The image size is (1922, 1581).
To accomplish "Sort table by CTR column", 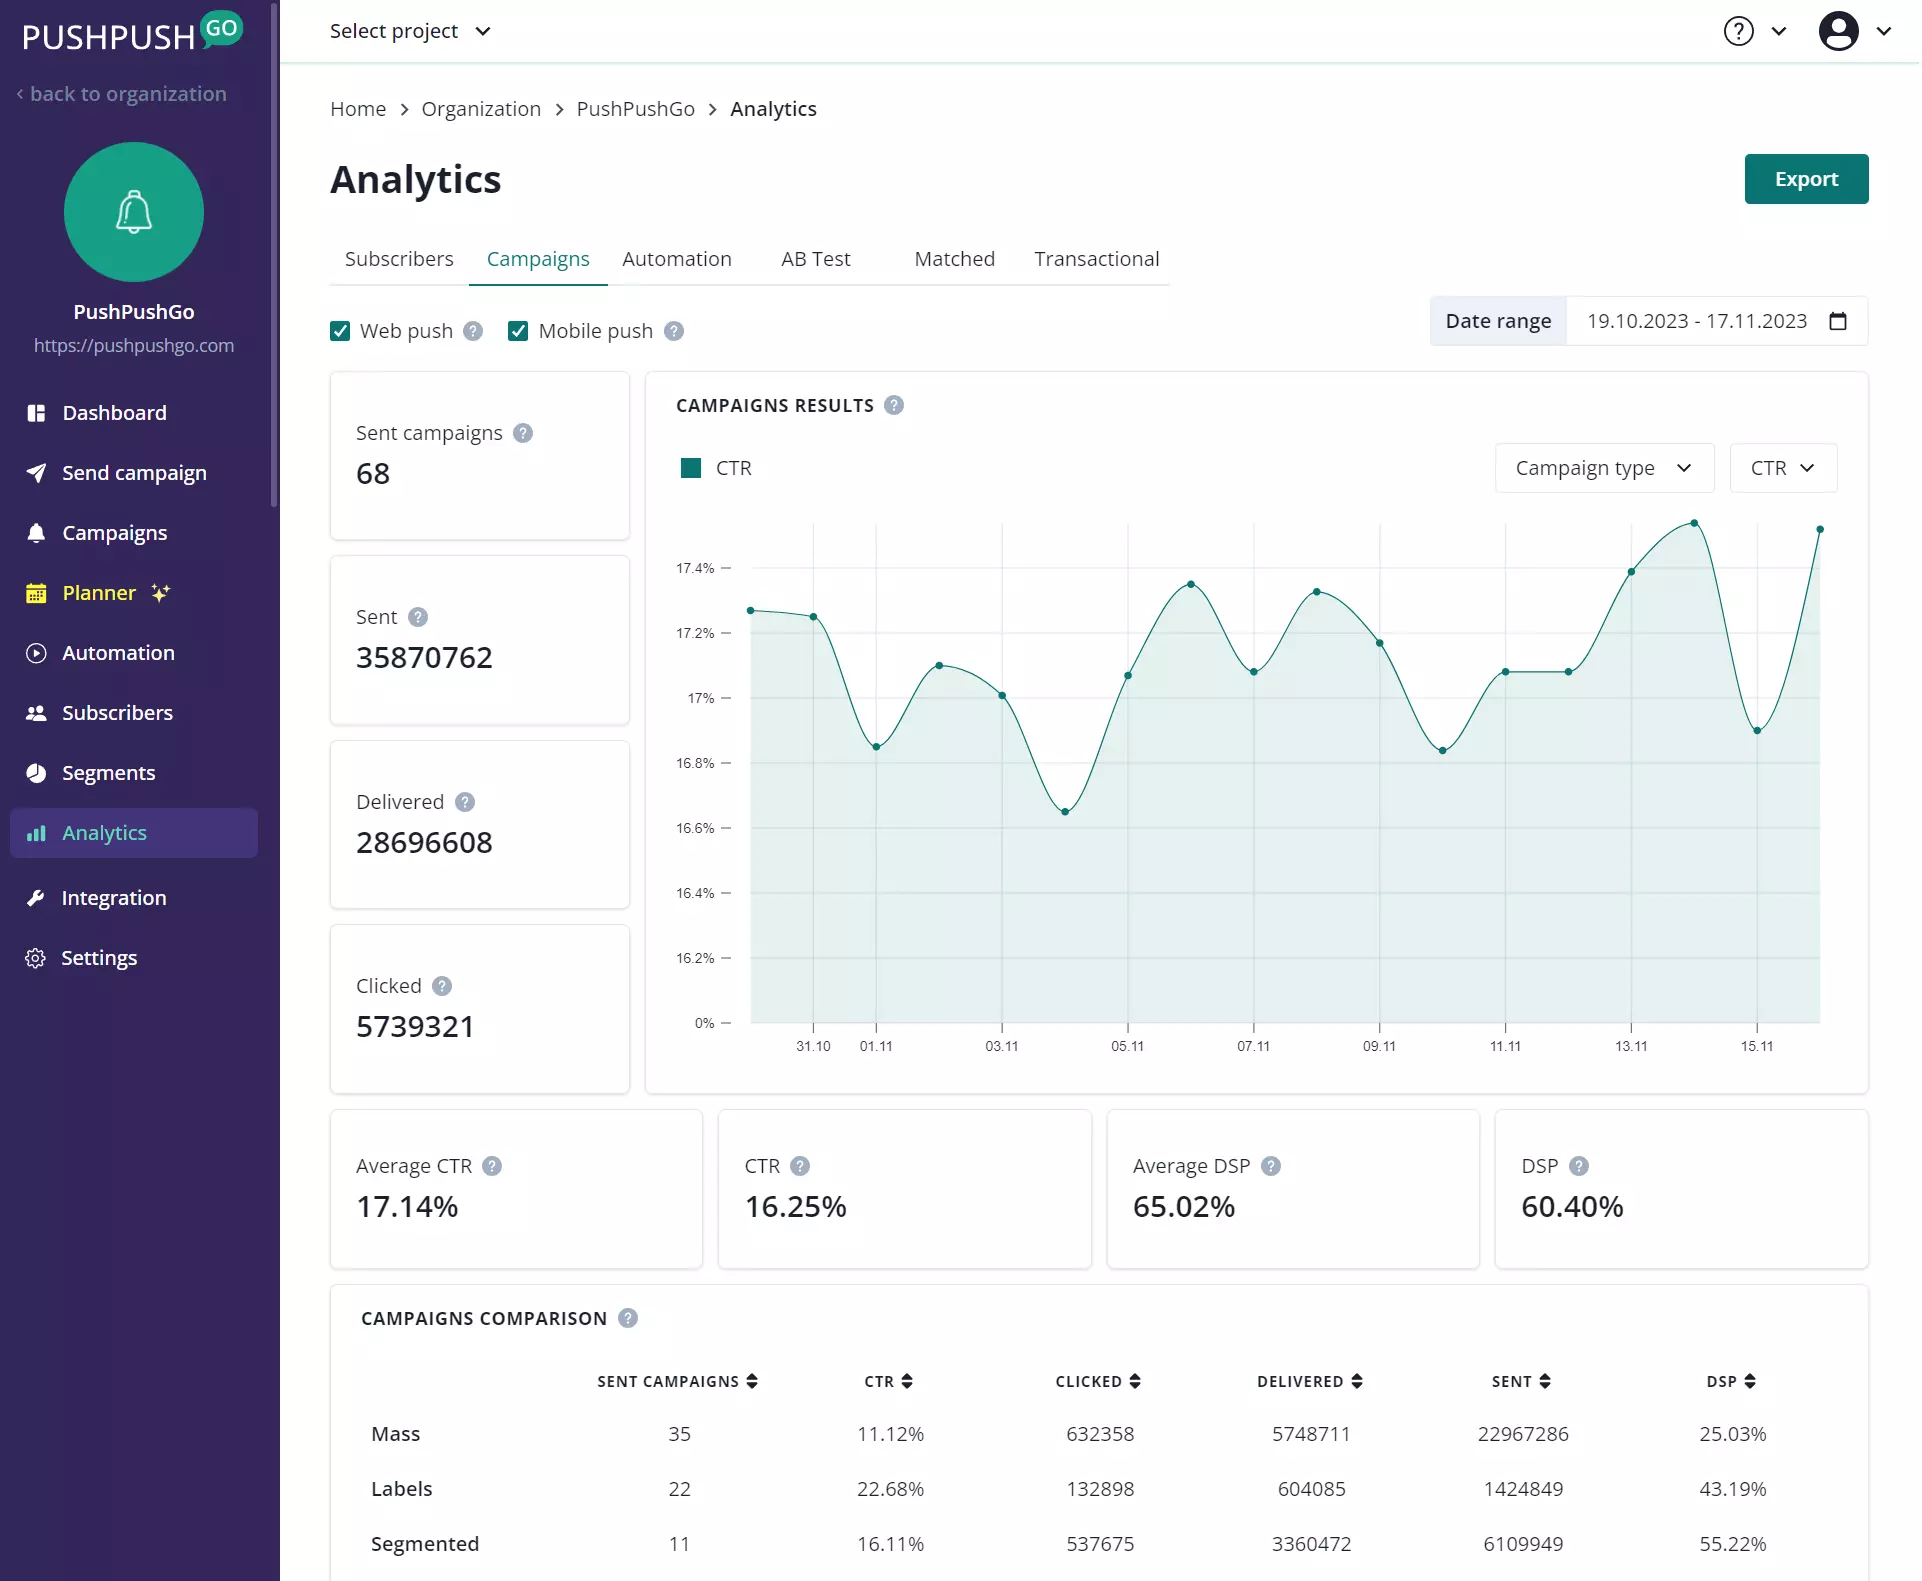I will 889,1381.
